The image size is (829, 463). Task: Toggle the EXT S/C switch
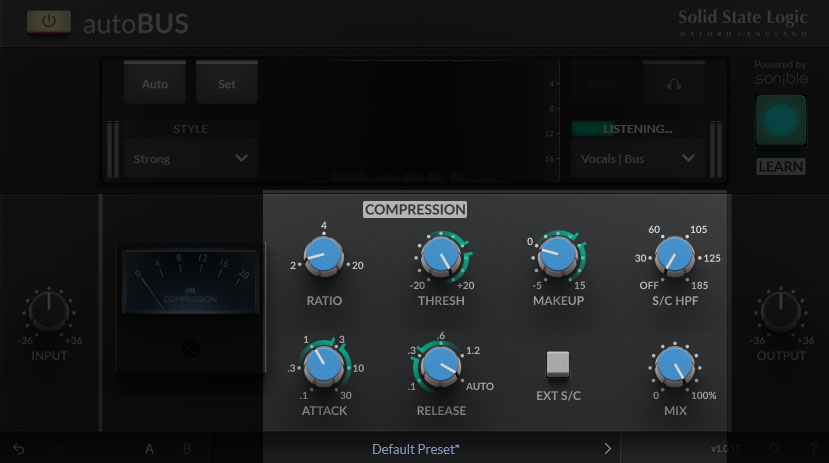click(x=557, y=364)
